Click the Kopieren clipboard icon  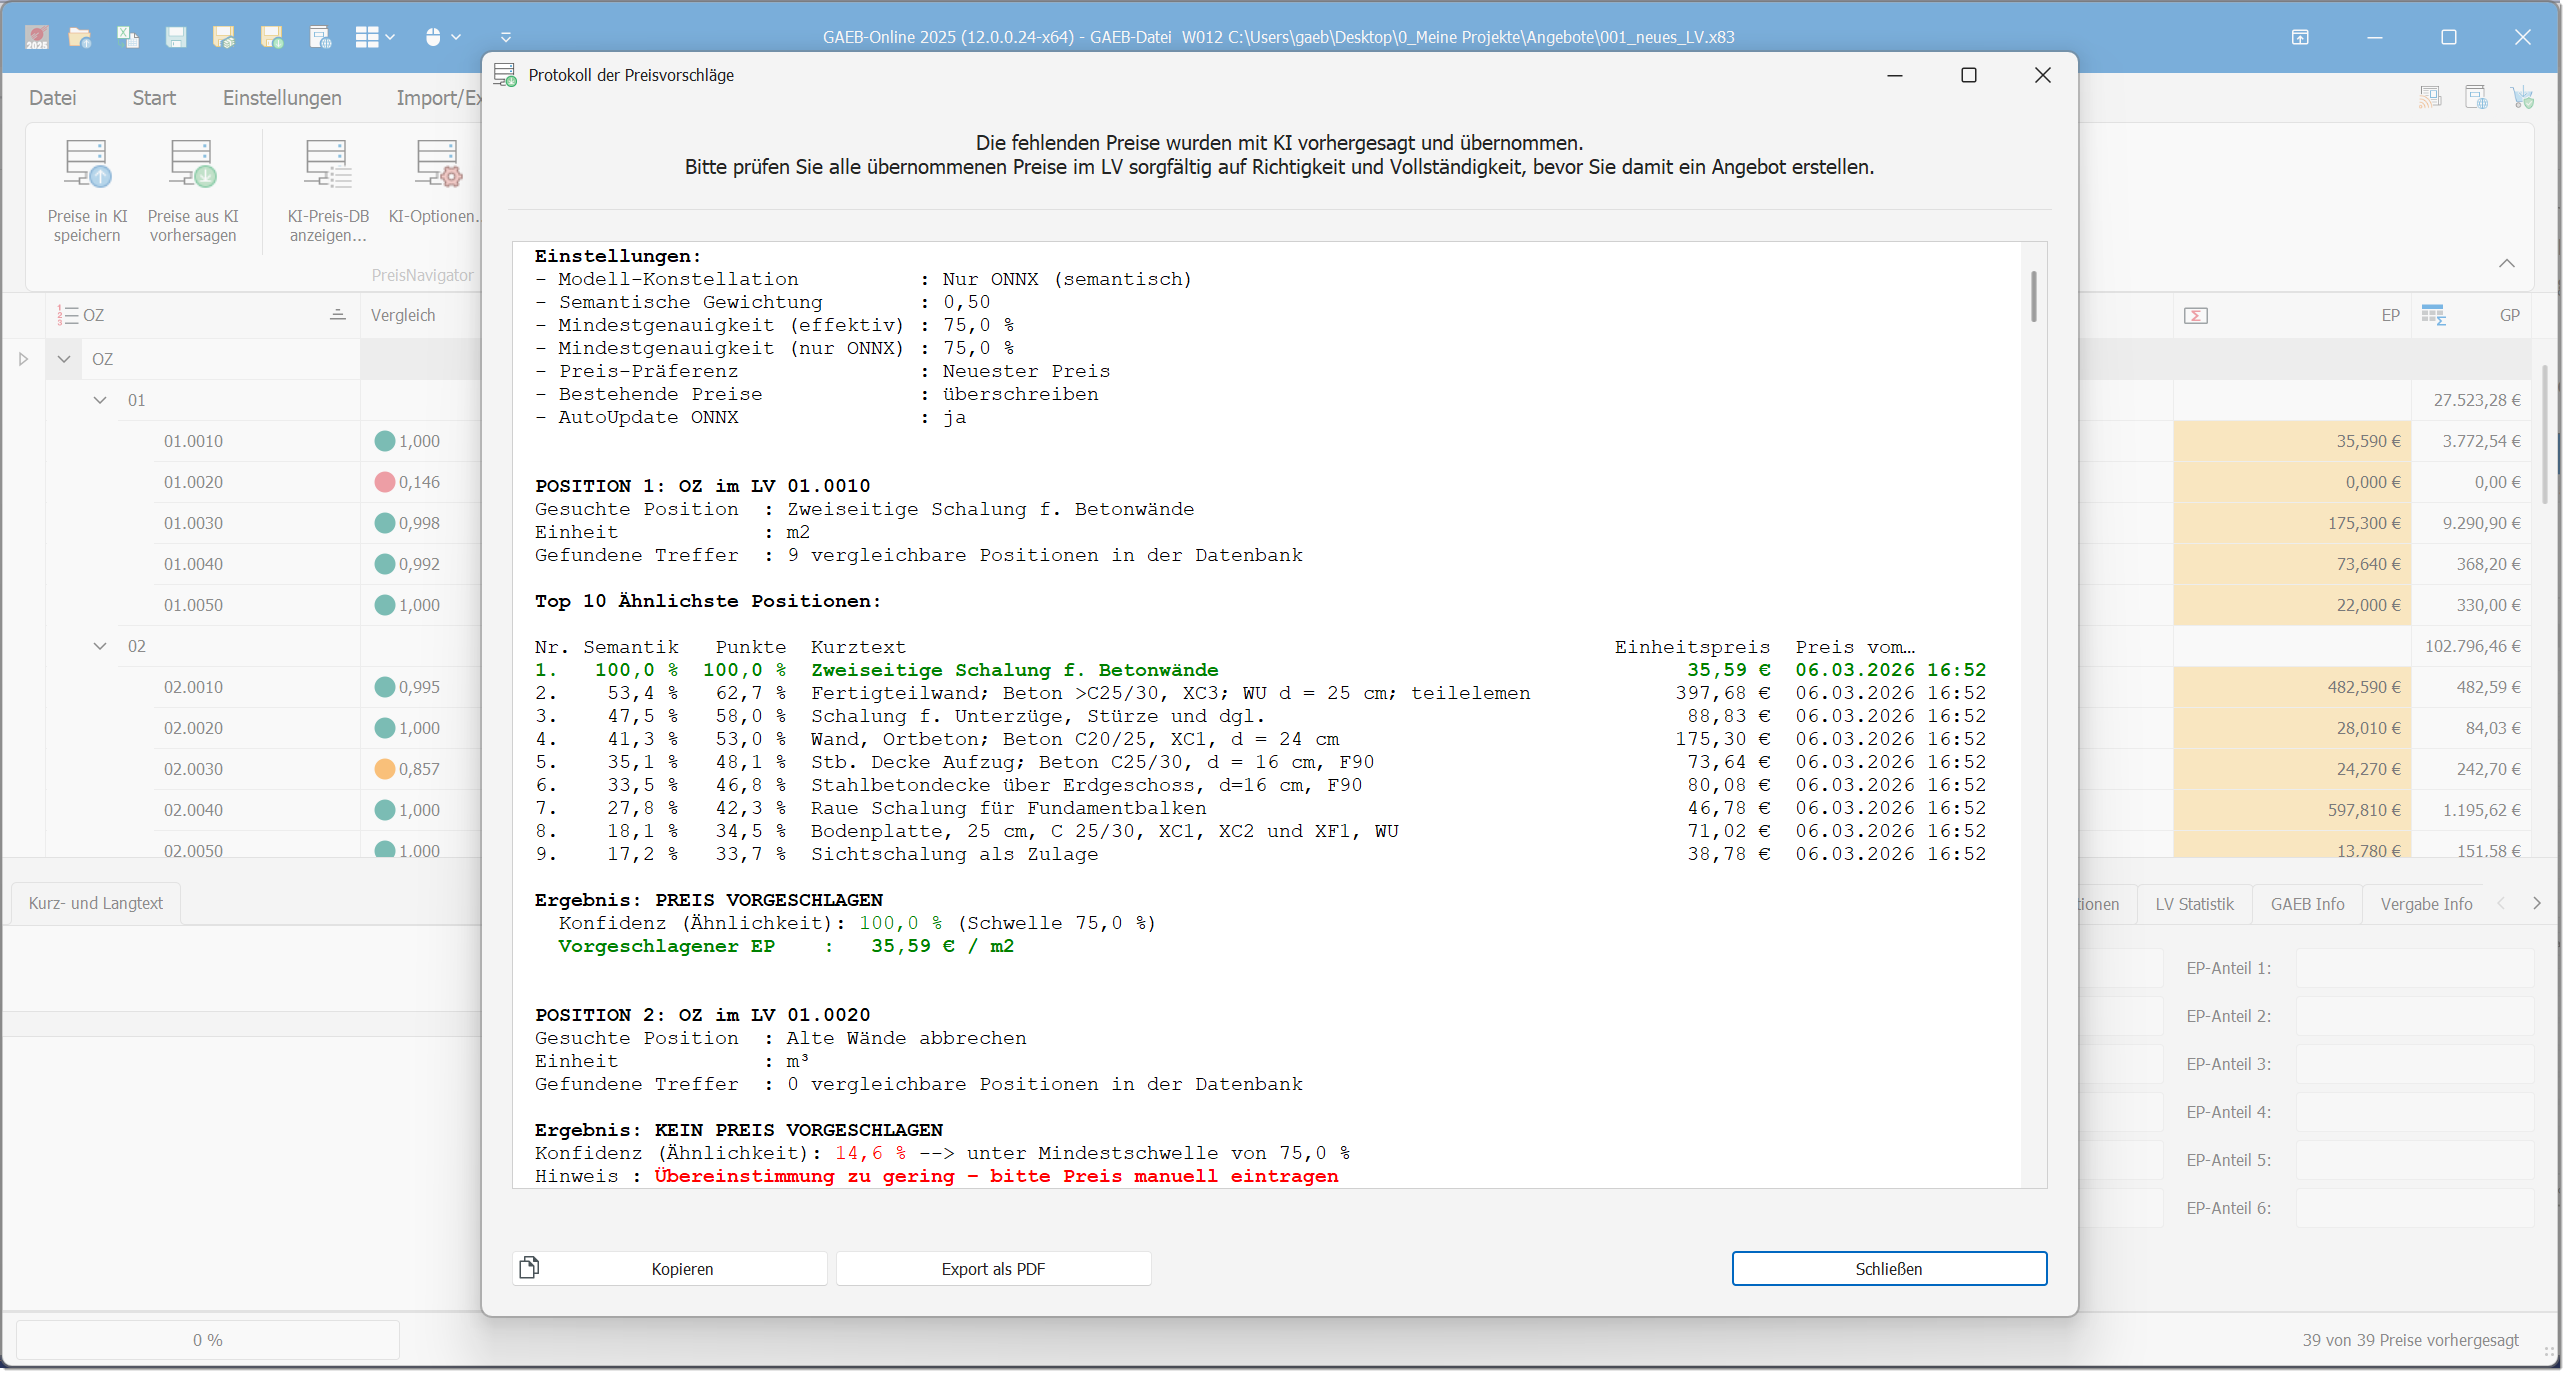click(x=529, y=1268)
